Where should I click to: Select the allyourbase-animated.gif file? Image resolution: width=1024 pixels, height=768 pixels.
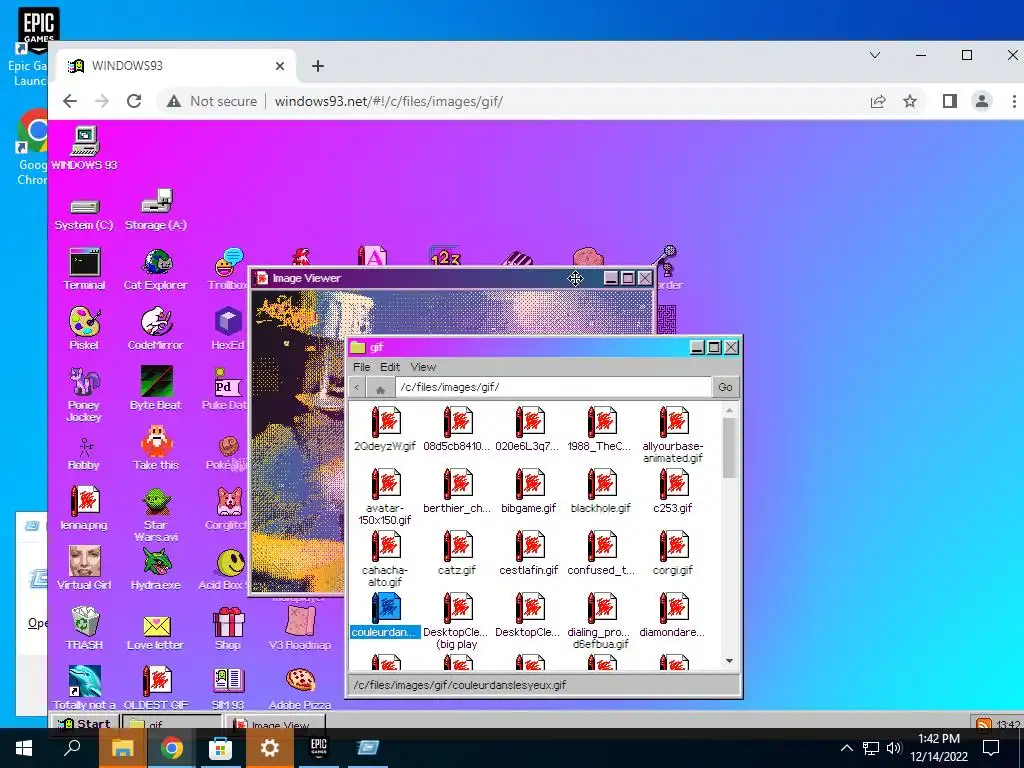pos(673,422)
